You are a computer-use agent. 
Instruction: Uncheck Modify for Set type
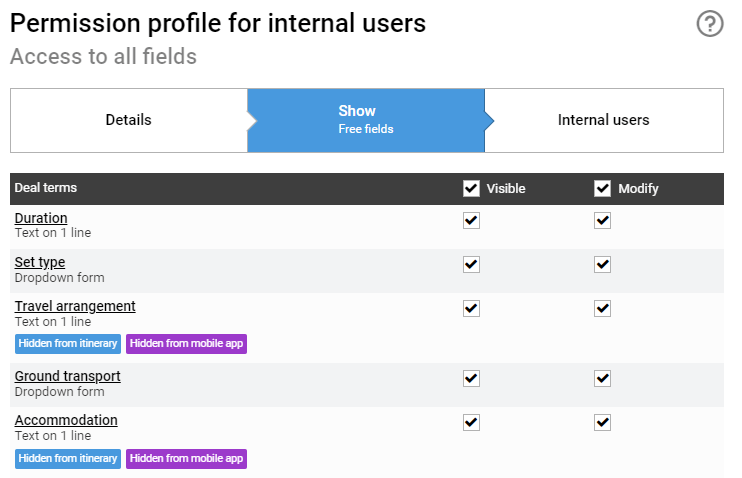click(x=602, y=265)
